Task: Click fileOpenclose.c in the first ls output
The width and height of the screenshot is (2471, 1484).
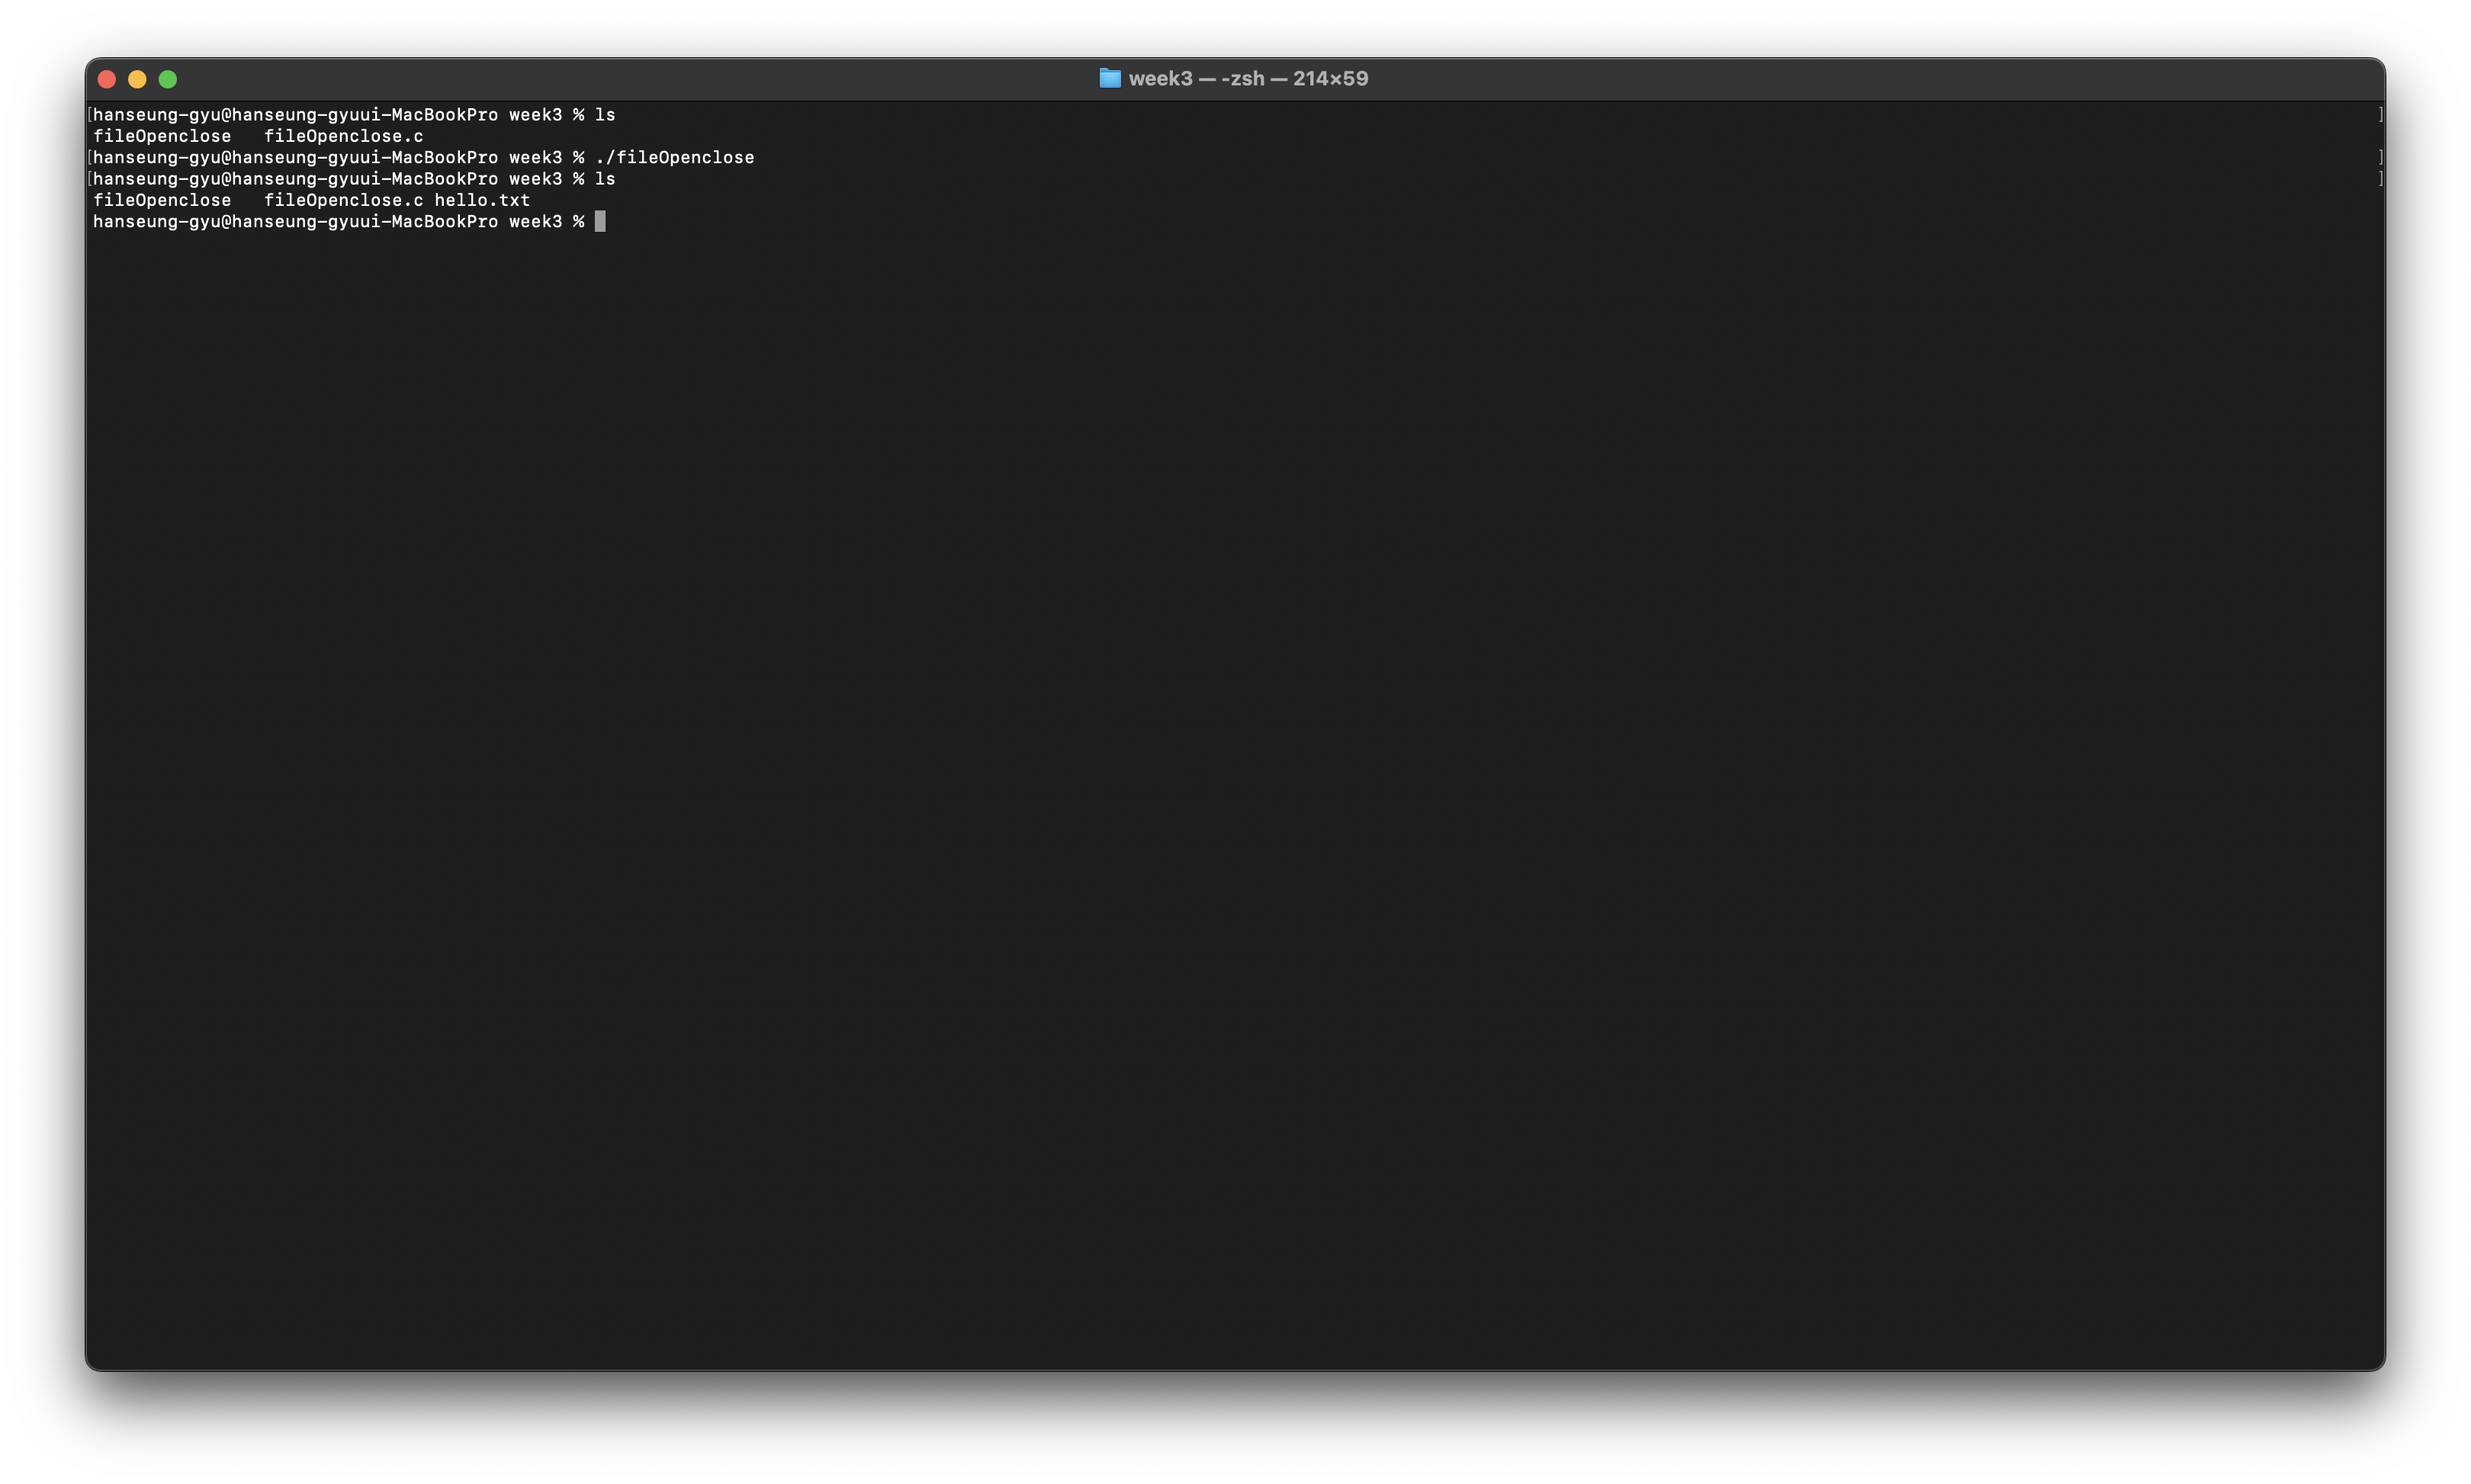Action: pyautogui.click(x=343, y=136)
